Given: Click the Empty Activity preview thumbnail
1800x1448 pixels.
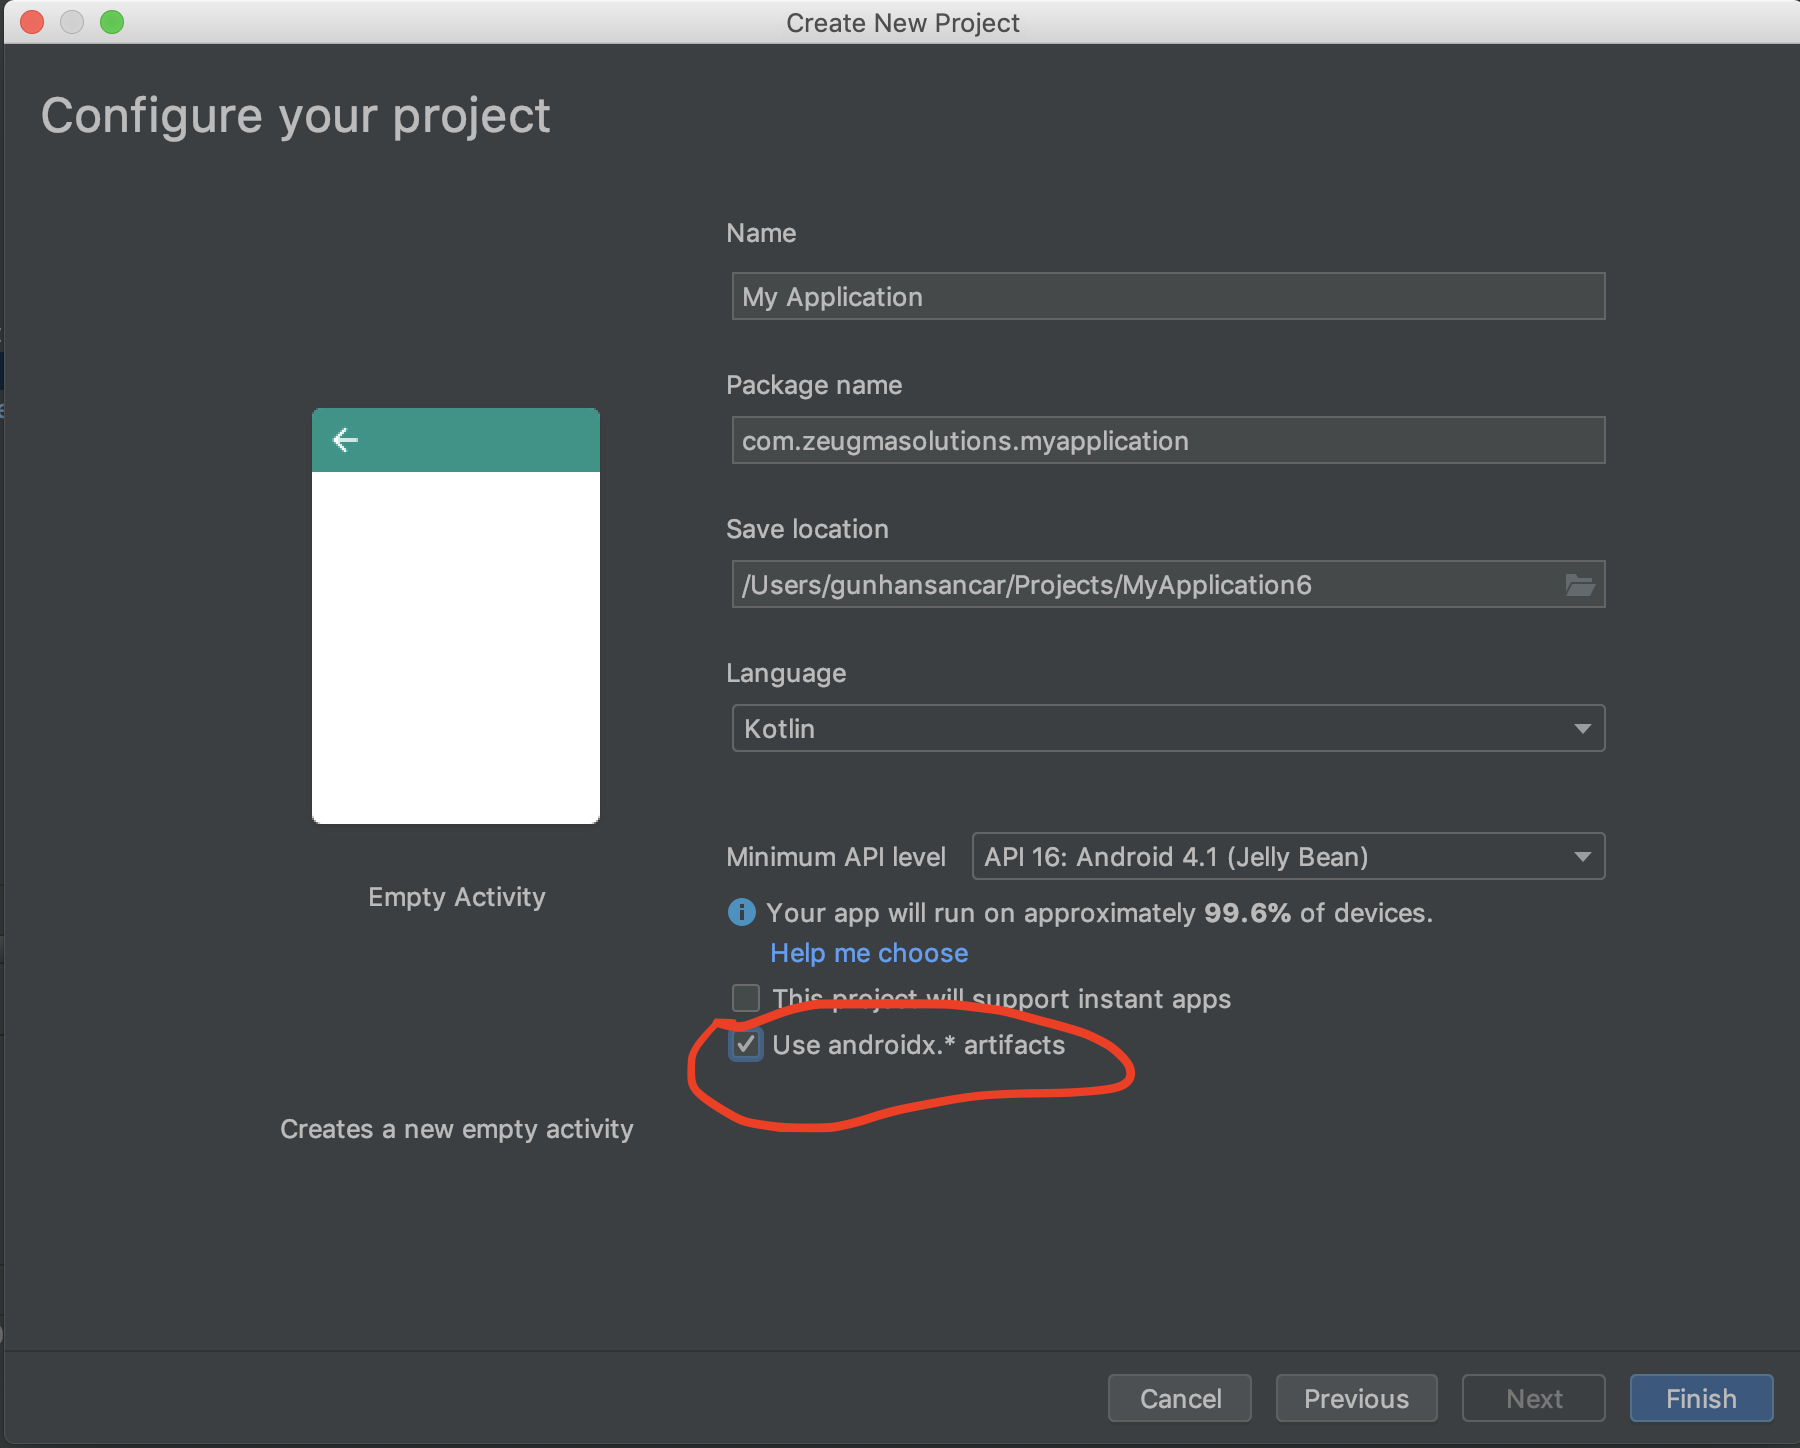Looking at the screenshot, I should 455,616.
